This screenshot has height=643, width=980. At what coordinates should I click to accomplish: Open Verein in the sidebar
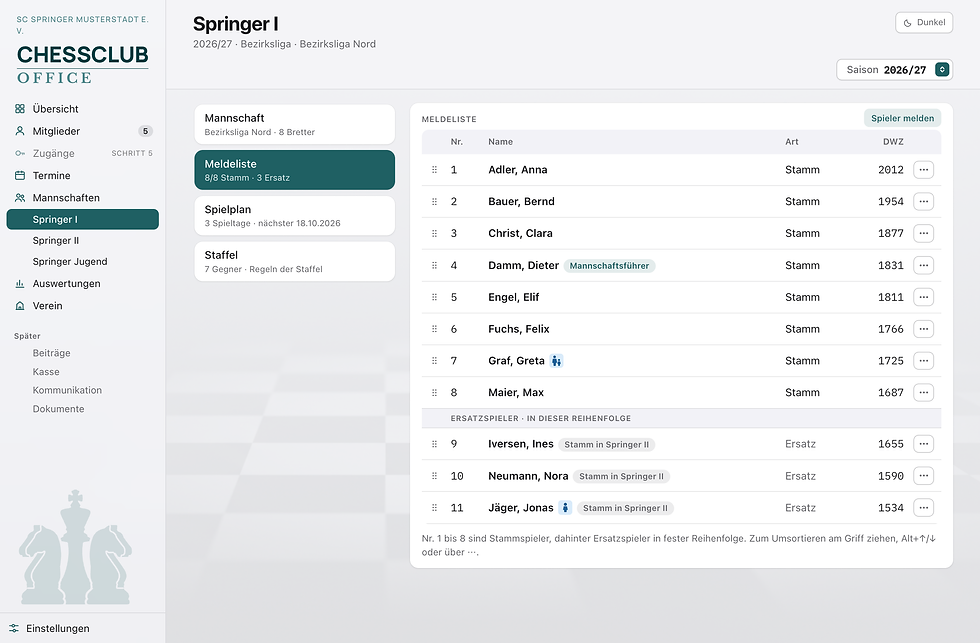pyautogui.click(x=82, y=306)
